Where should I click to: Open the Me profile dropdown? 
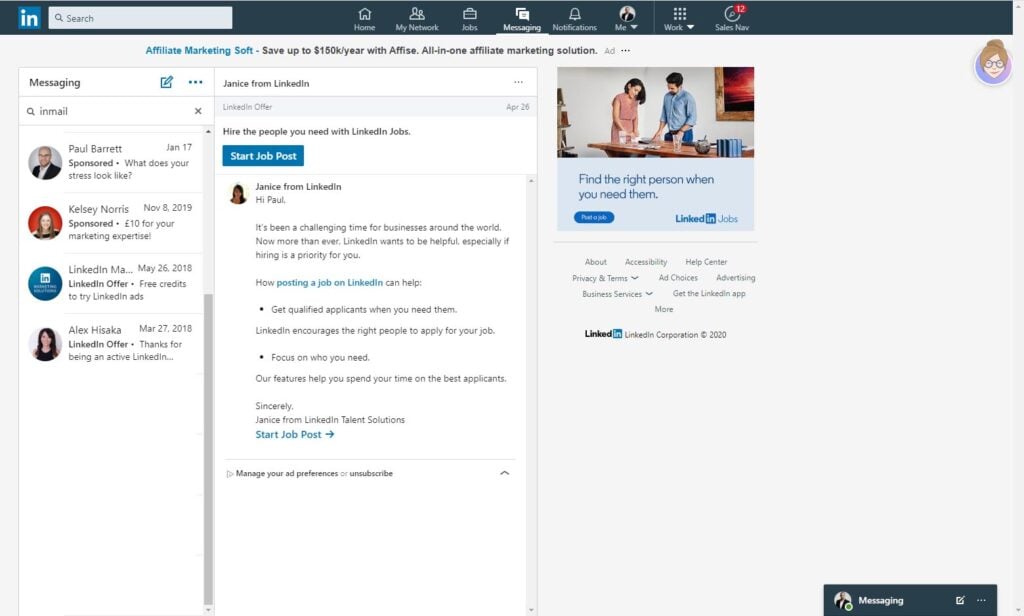[x=626, y=18]
